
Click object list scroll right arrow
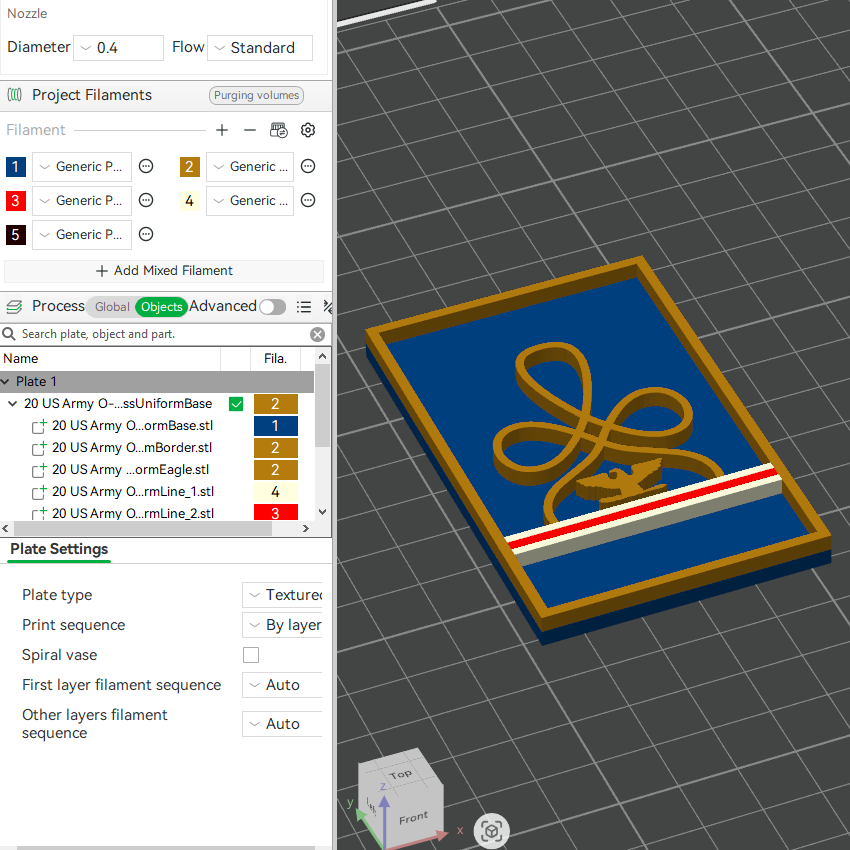click(306, 529)
